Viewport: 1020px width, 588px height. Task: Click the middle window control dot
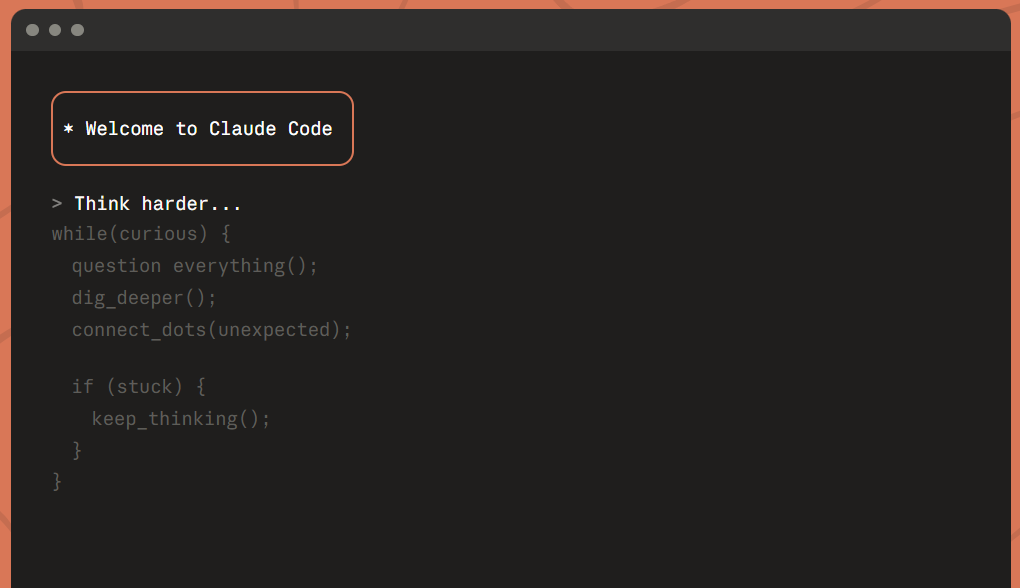coord(55,30)
